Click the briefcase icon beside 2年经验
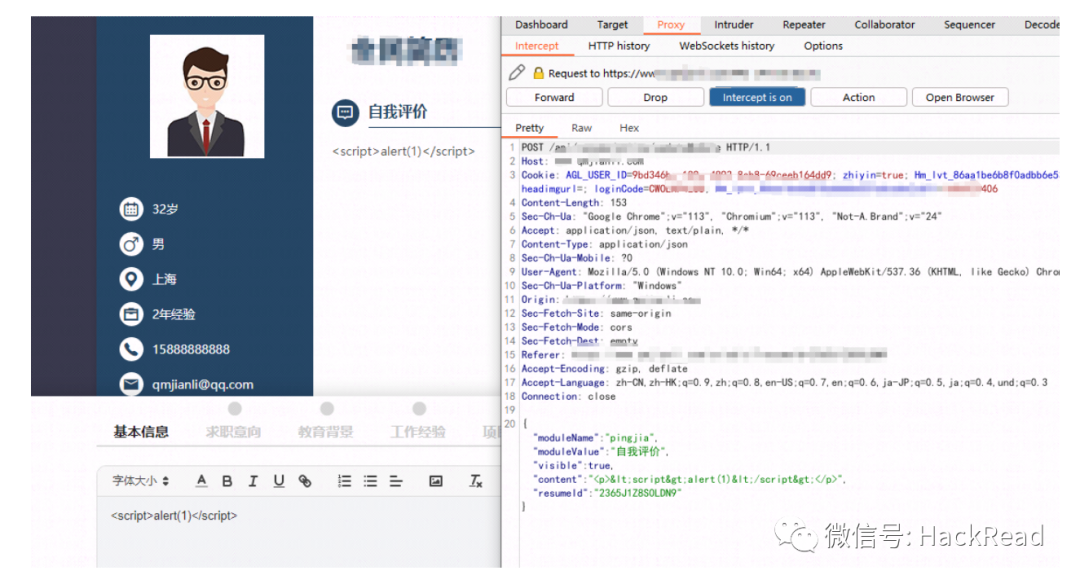1080x584 pixels. point(131,314)
